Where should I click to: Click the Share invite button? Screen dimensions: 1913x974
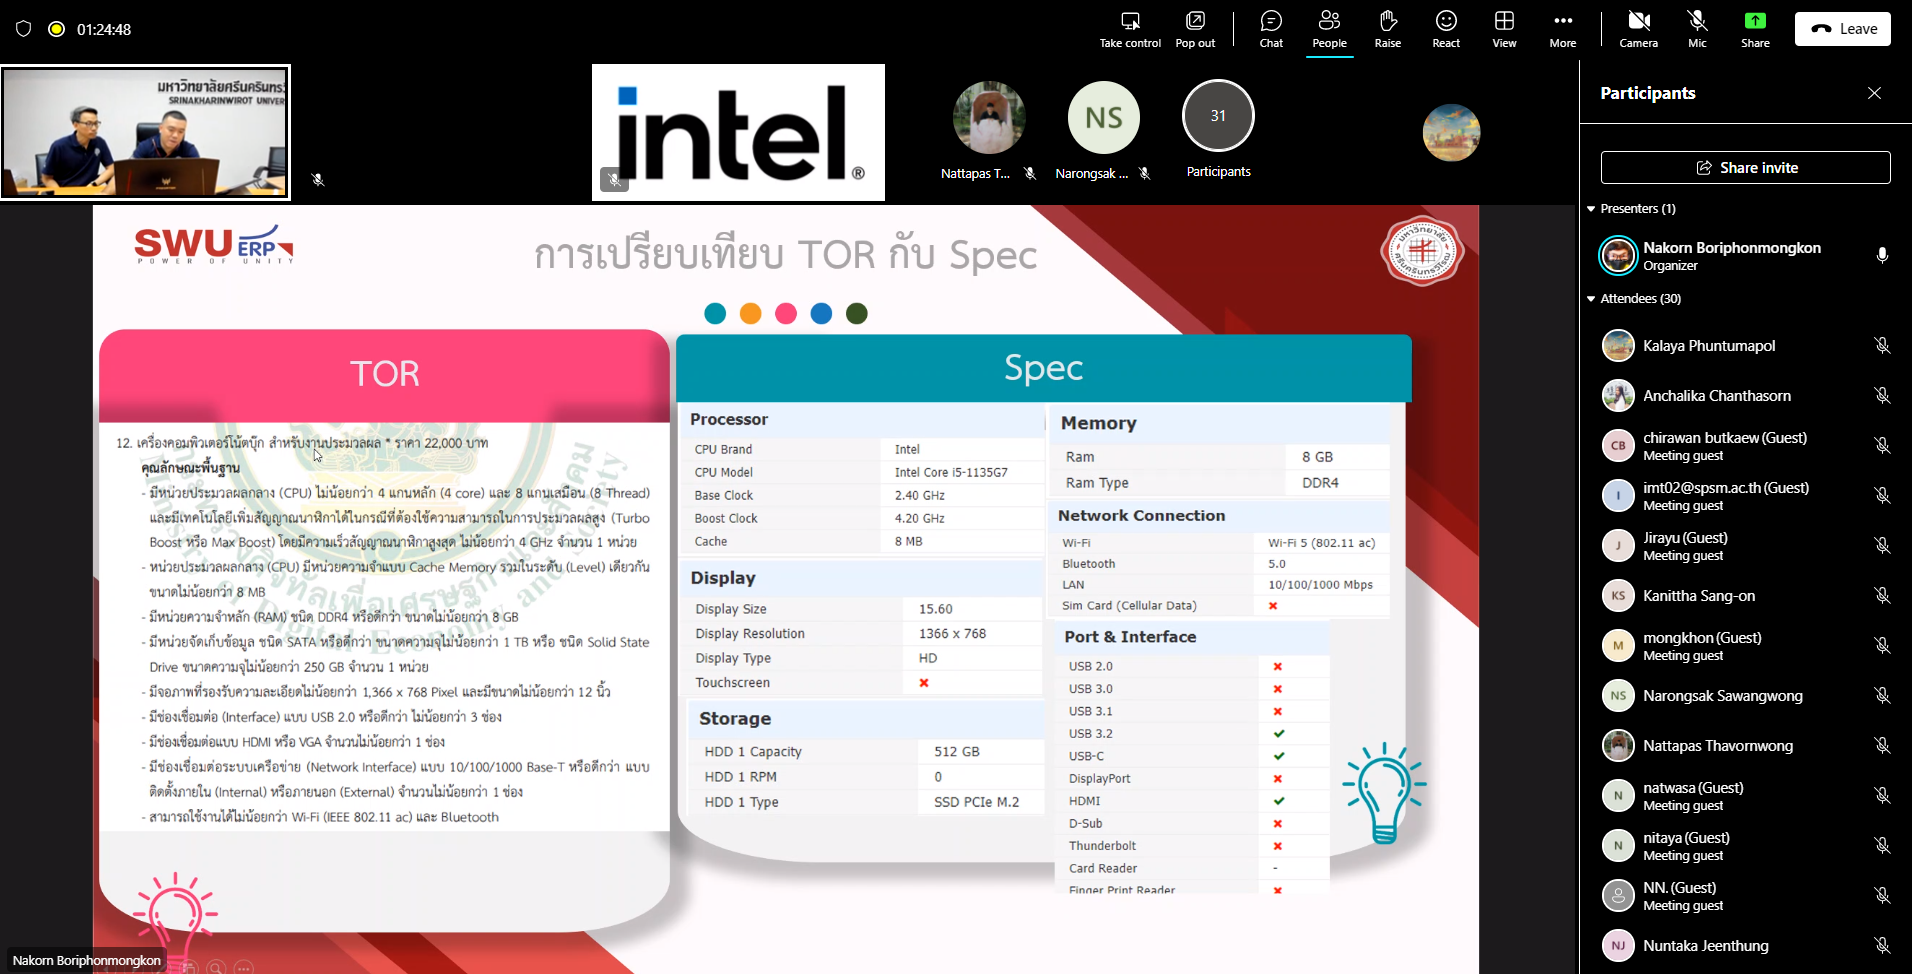(1745, 168)
